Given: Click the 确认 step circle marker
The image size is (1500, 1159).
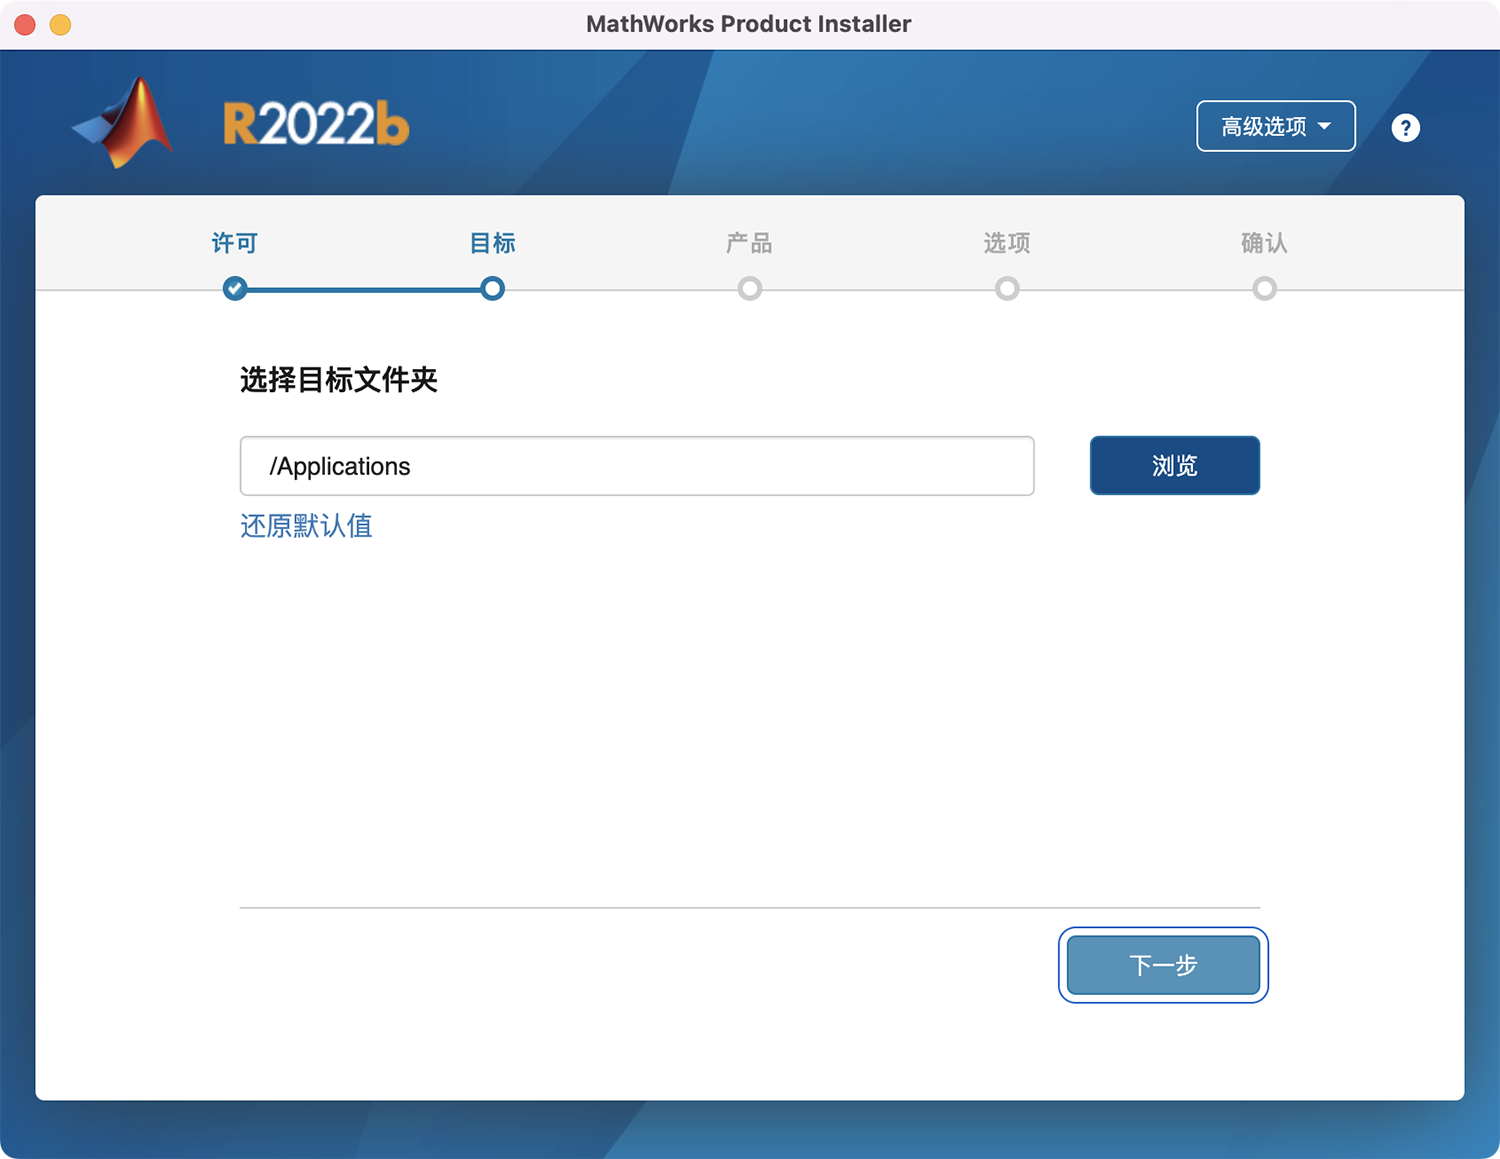Looking at the screenshot, I should click(x=1264, y=289).
